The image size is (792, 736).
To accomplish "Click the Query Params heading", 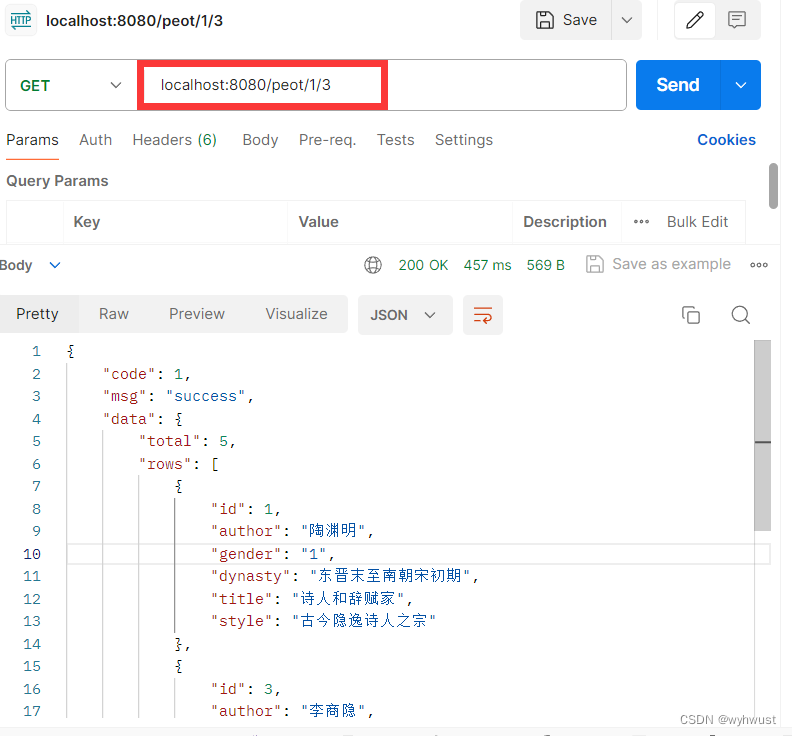I will (57, 181).
